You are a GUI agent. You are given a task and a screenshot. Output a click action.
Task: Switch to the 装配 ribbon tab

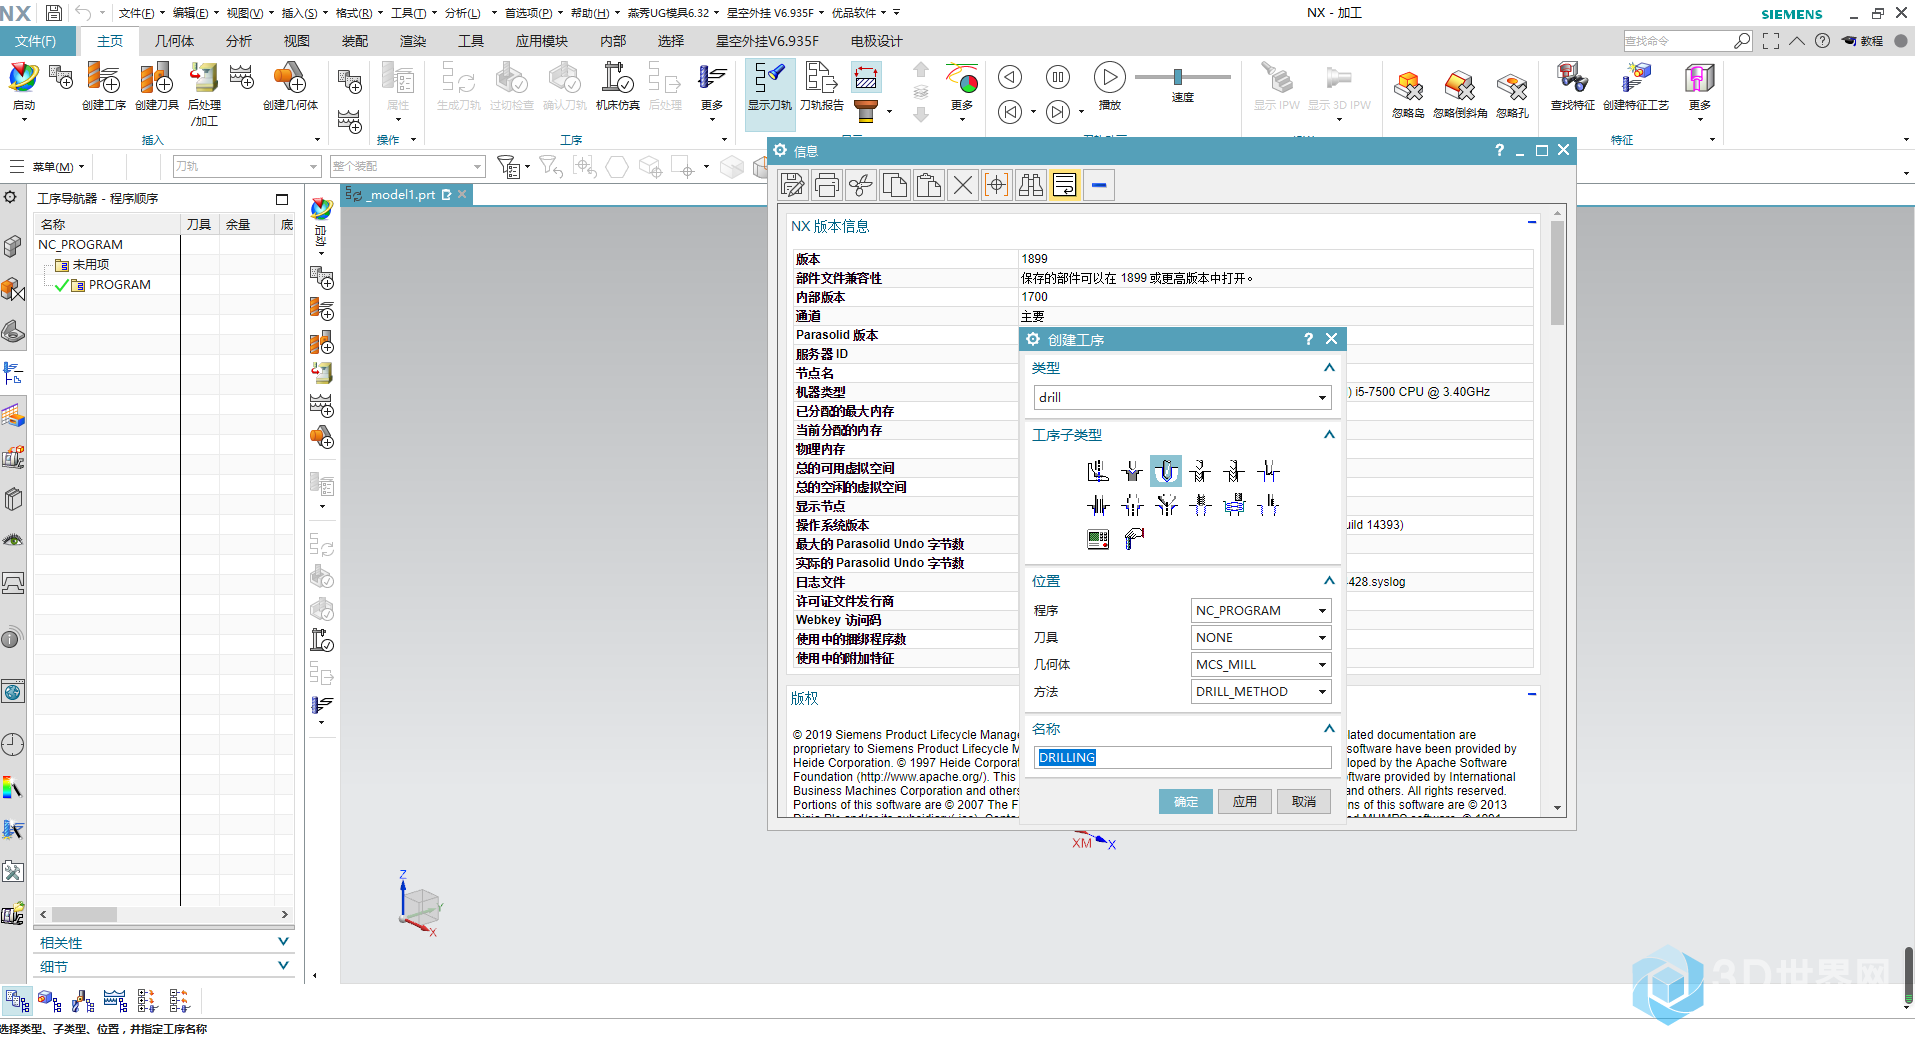click(355, 41)
